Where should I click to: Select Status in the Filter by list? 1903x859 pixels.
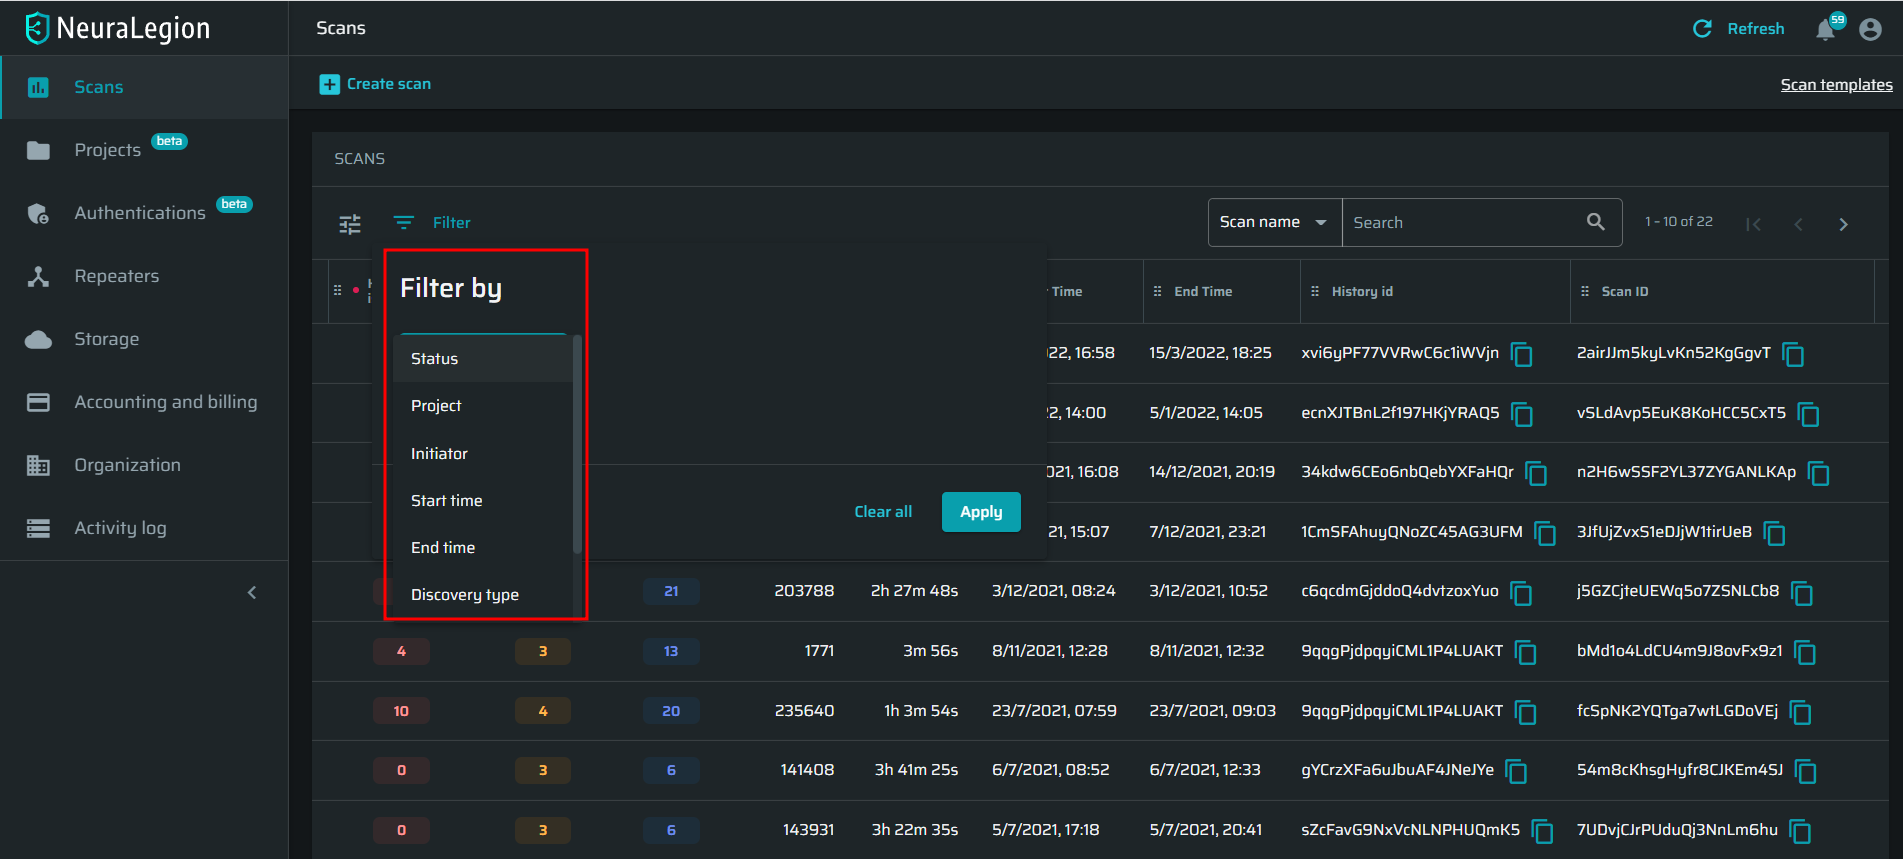[x=483, y=359]
